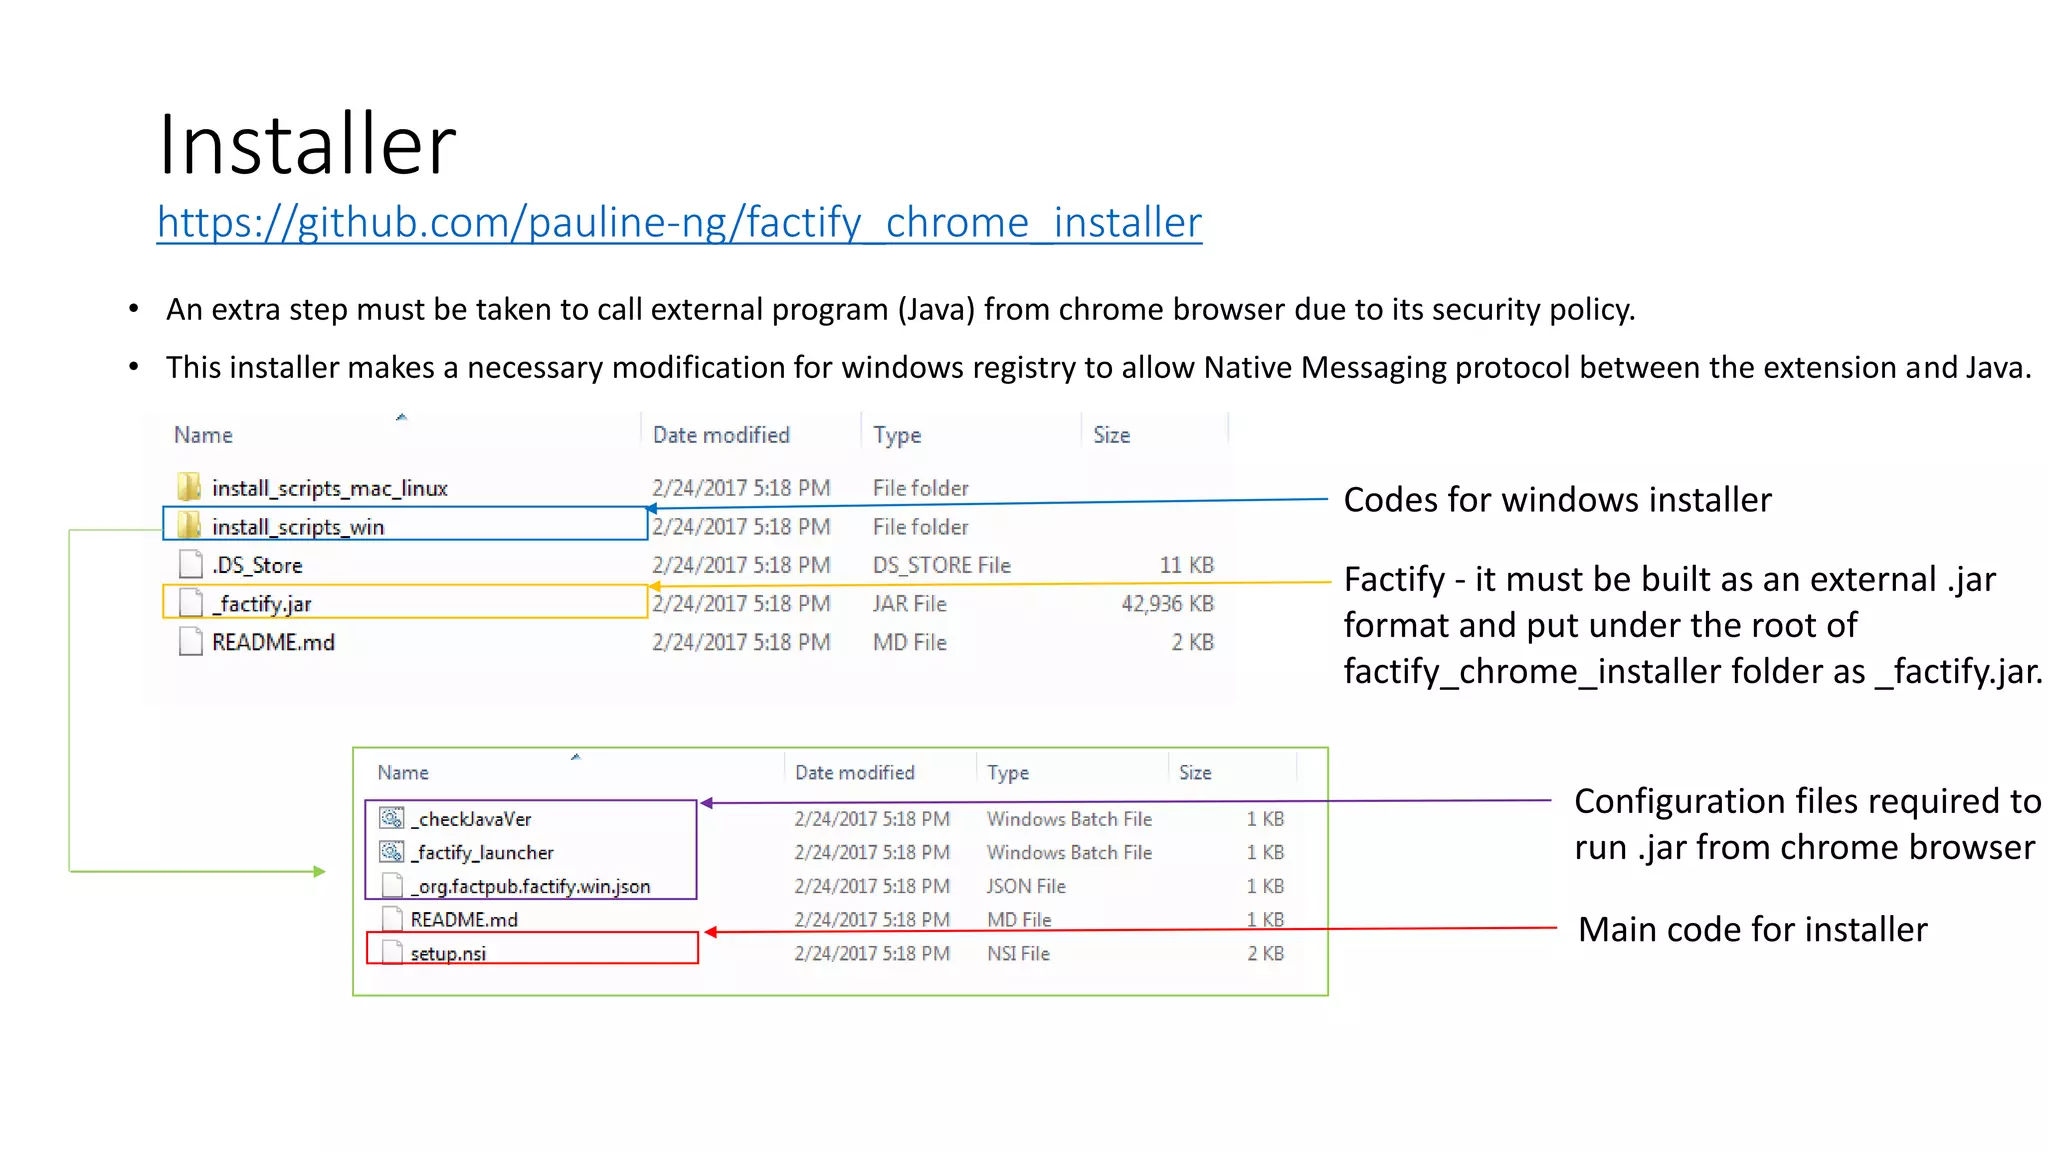Click the 'Codes for windows installer' annotation
The height and width of the screenshot is (1152, 2048).
1557,499
